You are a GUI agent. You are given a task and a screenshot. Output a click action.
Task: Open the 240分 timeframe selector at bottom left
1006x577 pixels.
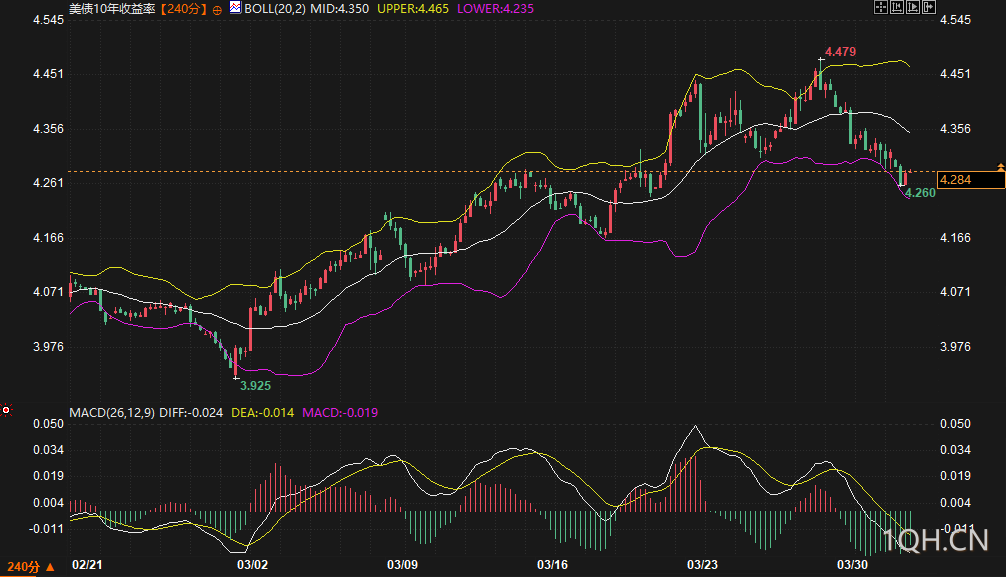pos(27,567)
